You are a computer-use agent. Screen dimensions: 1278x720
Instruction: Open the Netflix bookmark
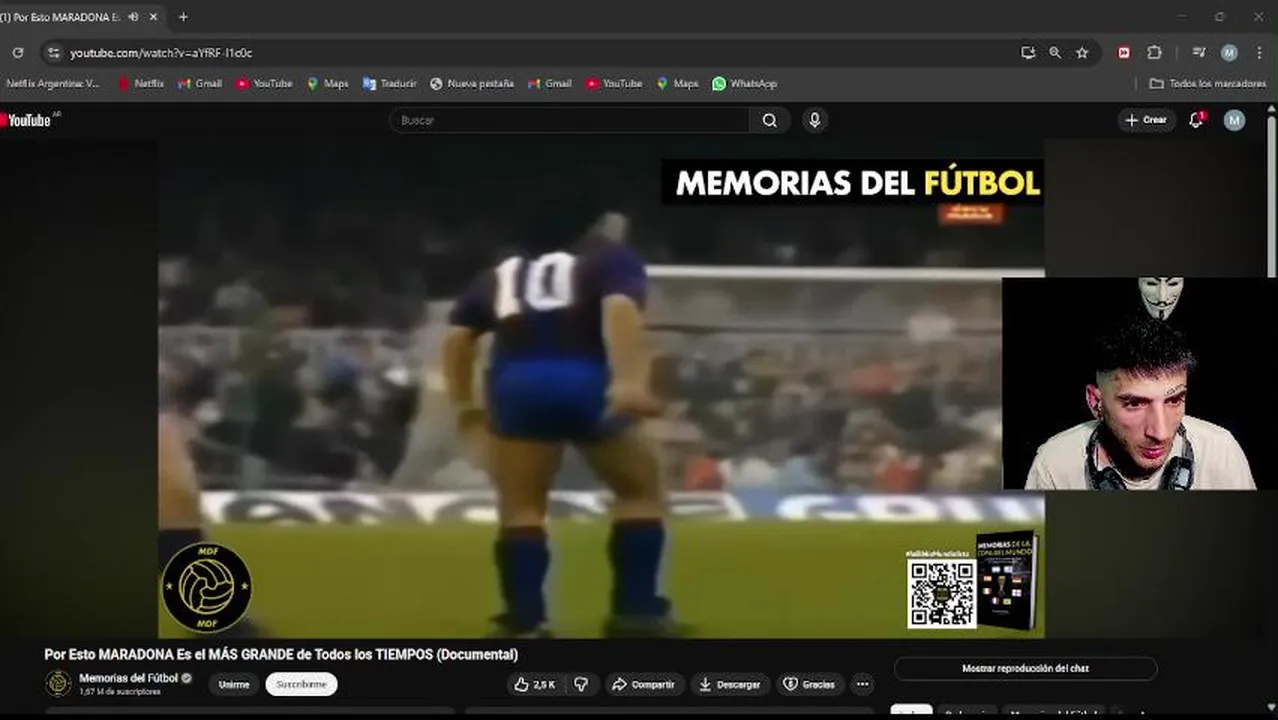click(x=141, y=84)
